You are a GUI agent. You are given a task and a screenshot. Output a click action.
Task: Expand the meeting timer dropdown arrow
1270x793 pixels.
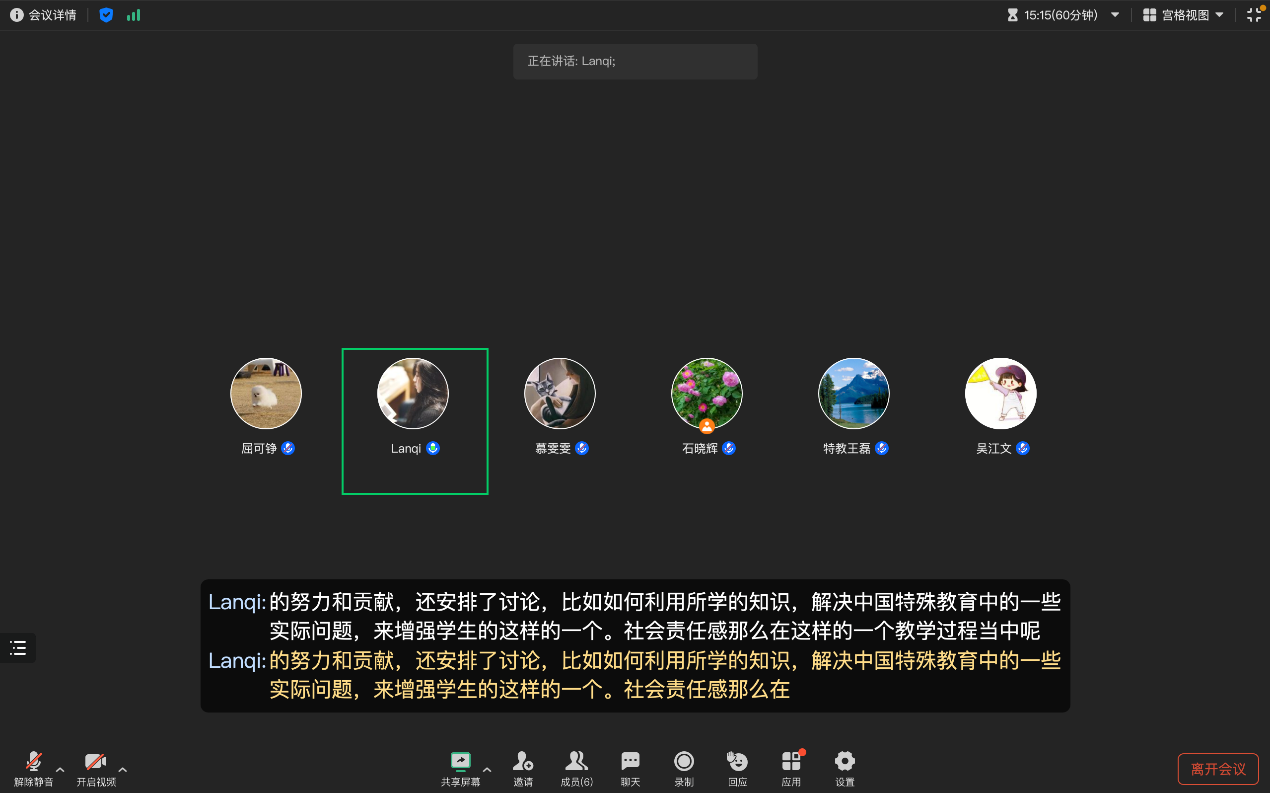pyautogui.click(x=1115, y=15)
